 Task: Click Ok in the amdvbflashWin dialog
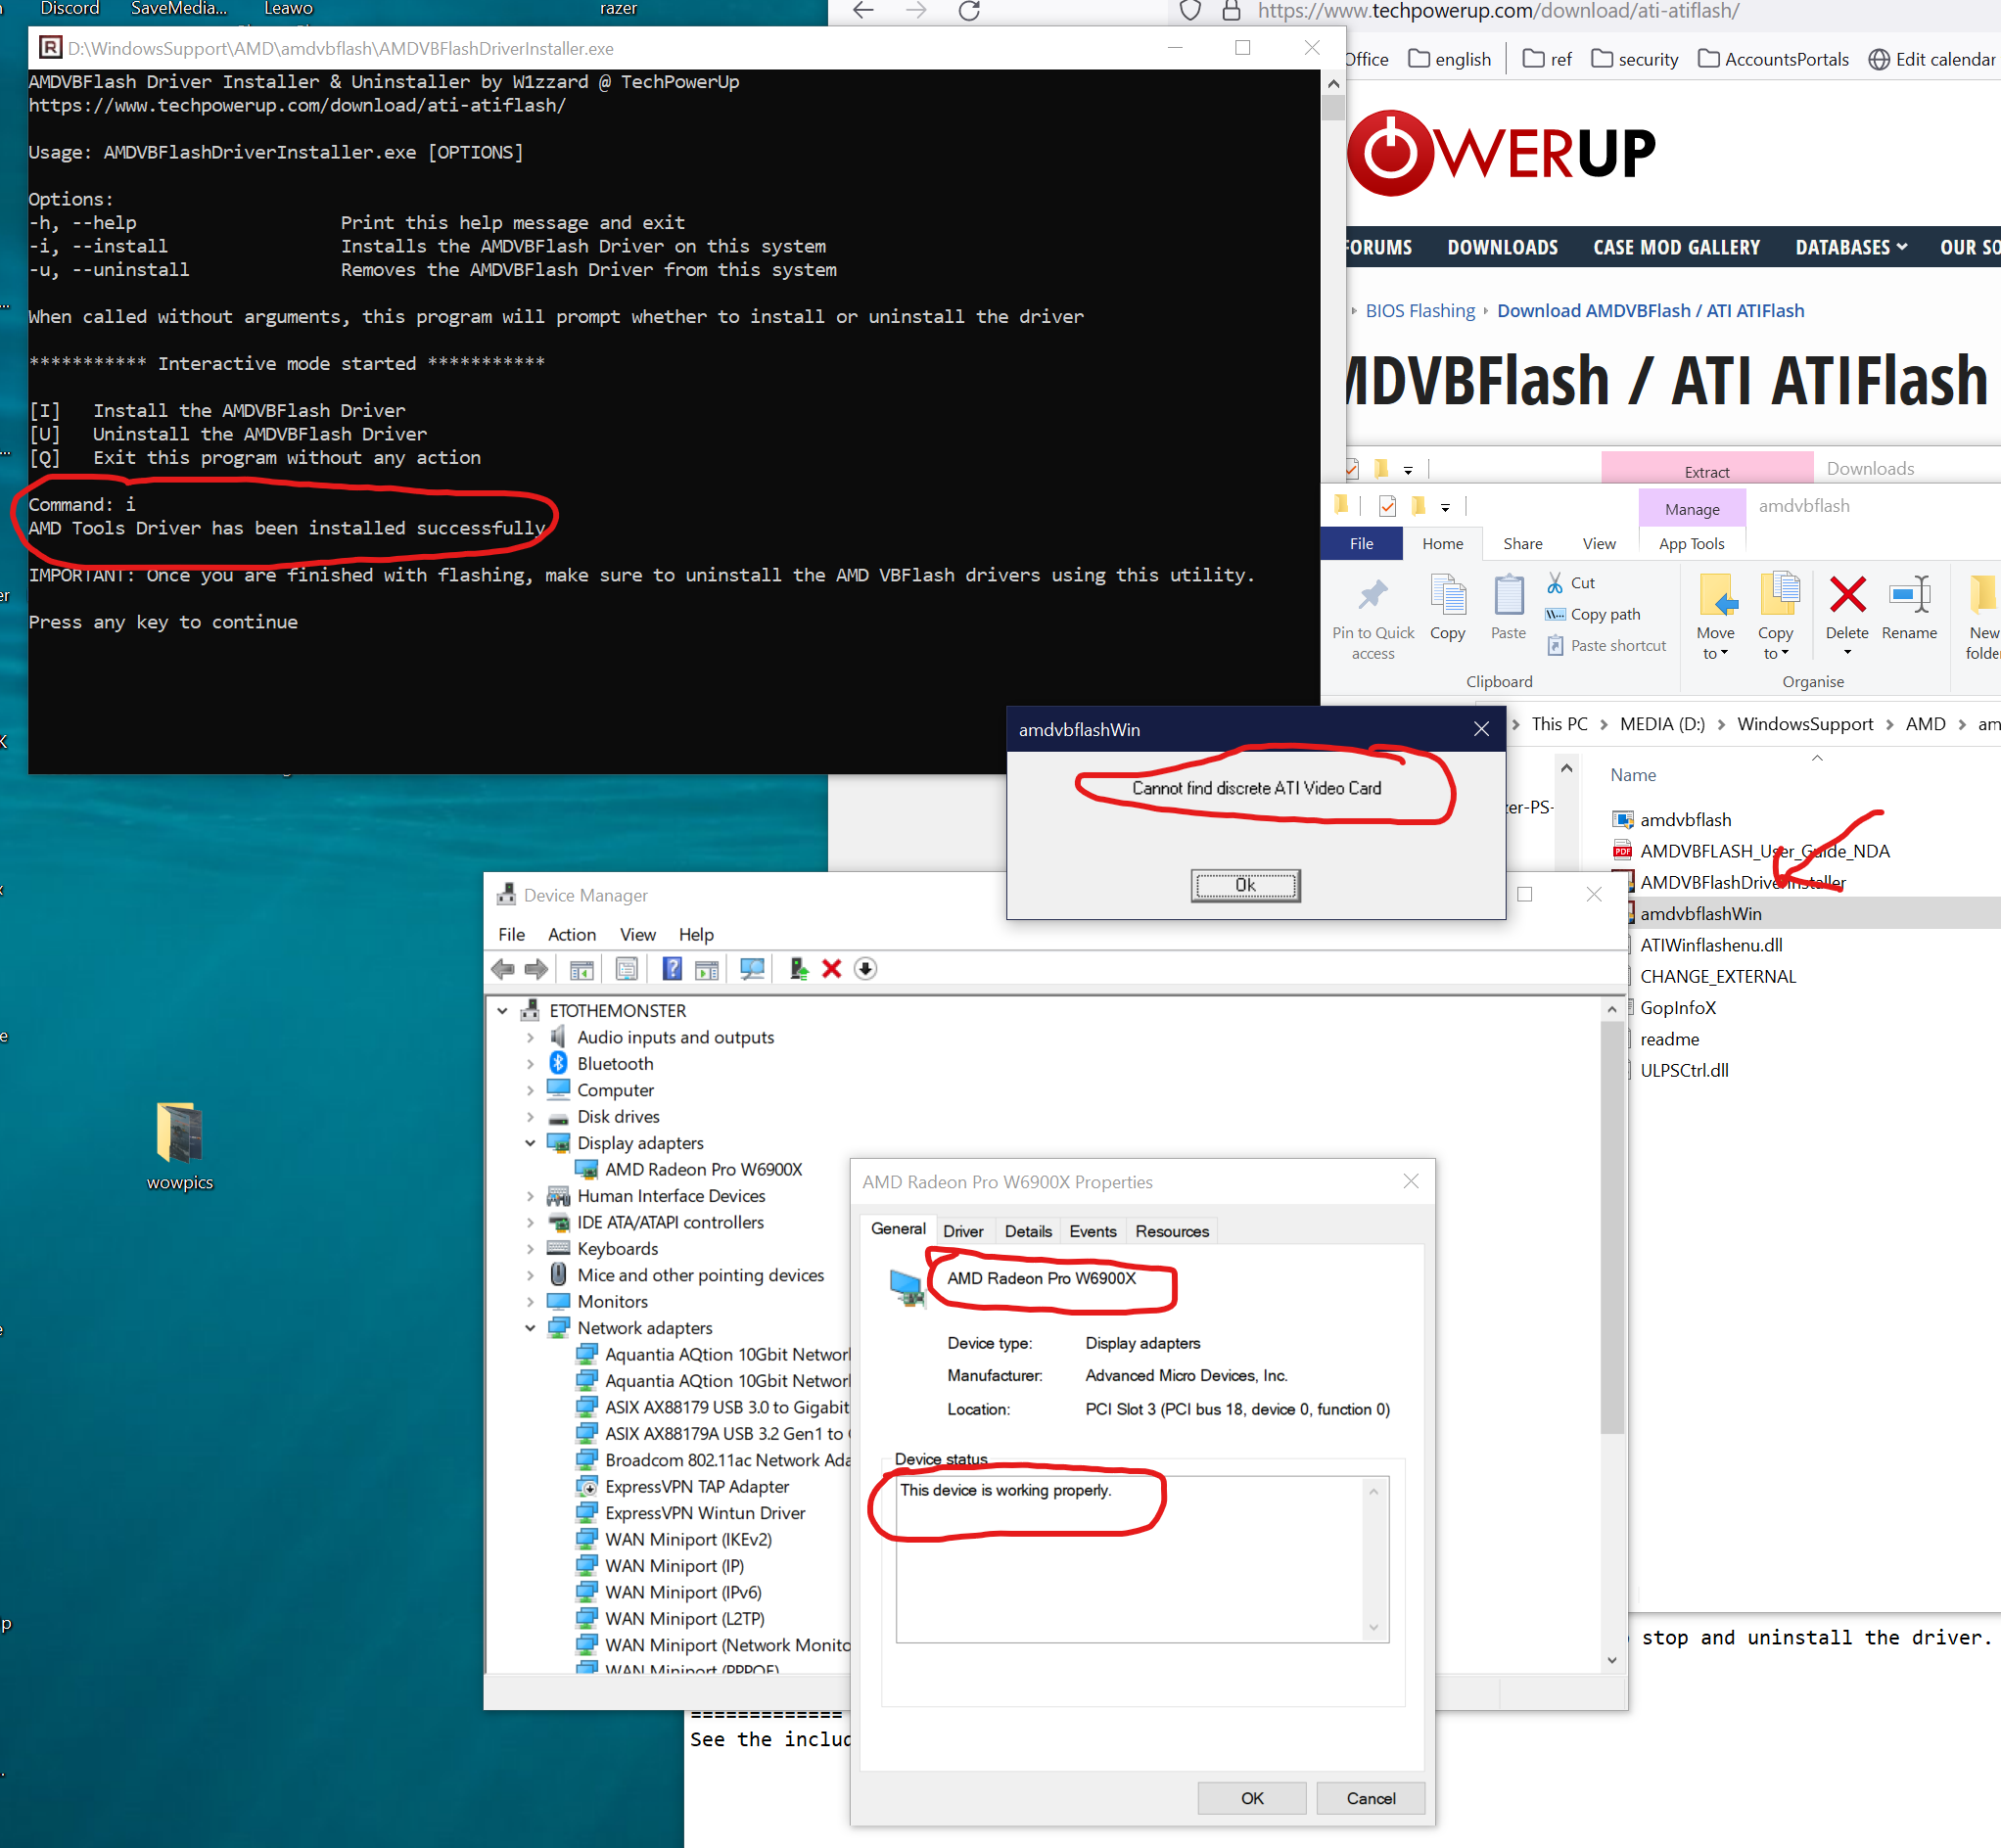click(x=1245, y=885)
